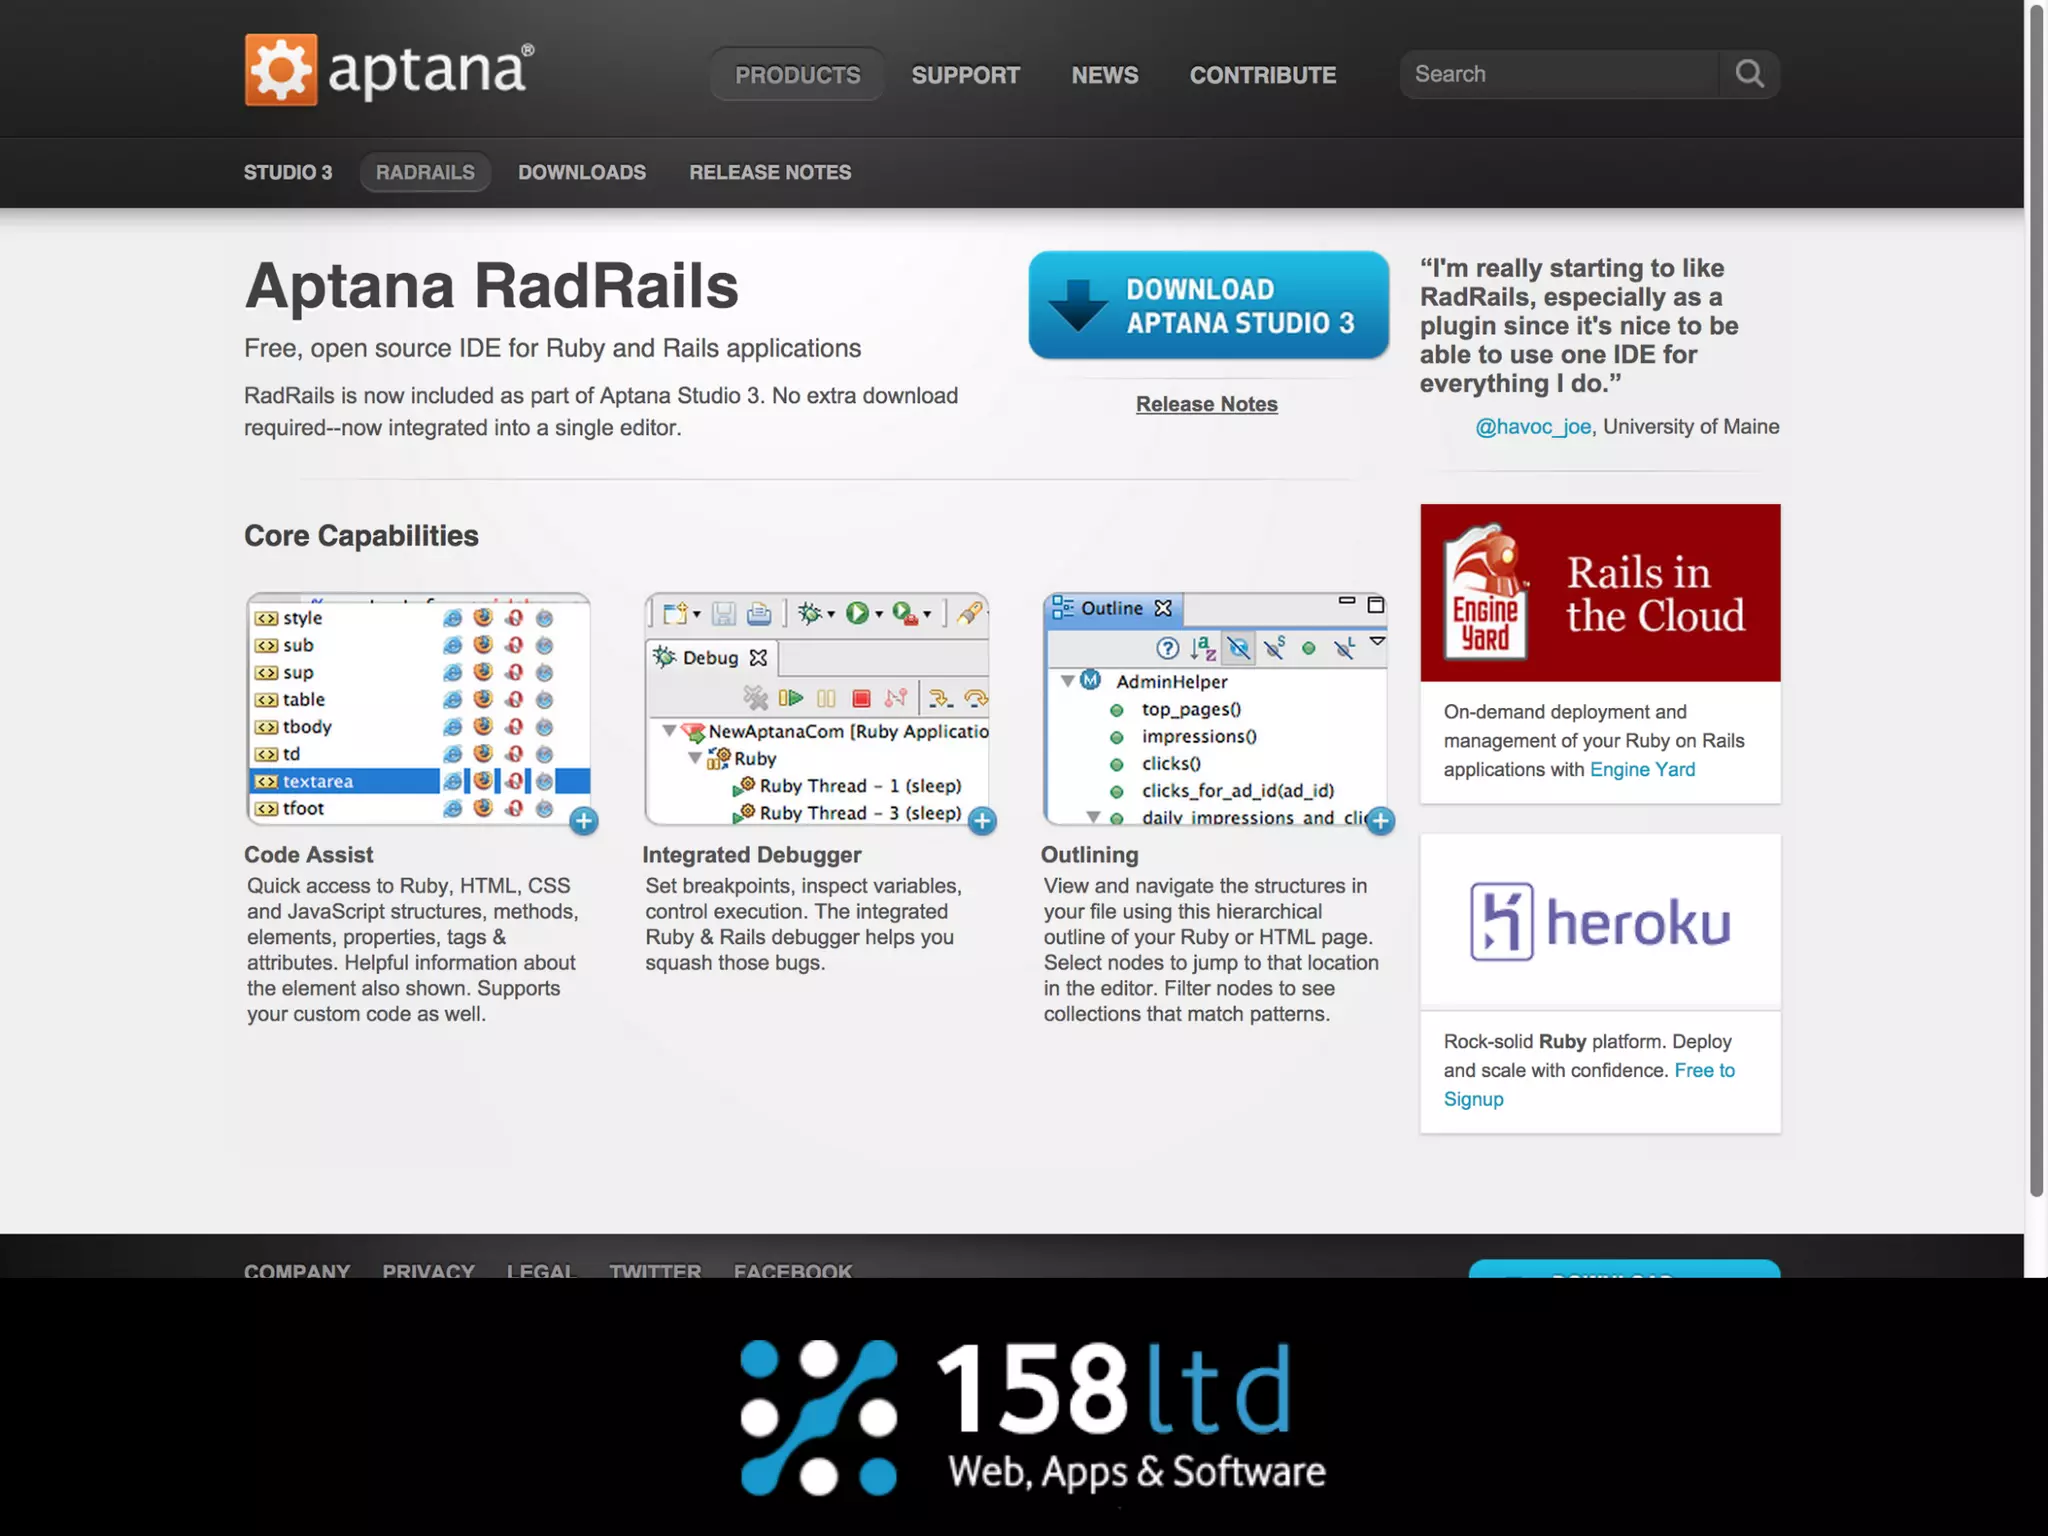Go to the Downloads tab
This screenshot has height=1536, width=2048.
582,172
